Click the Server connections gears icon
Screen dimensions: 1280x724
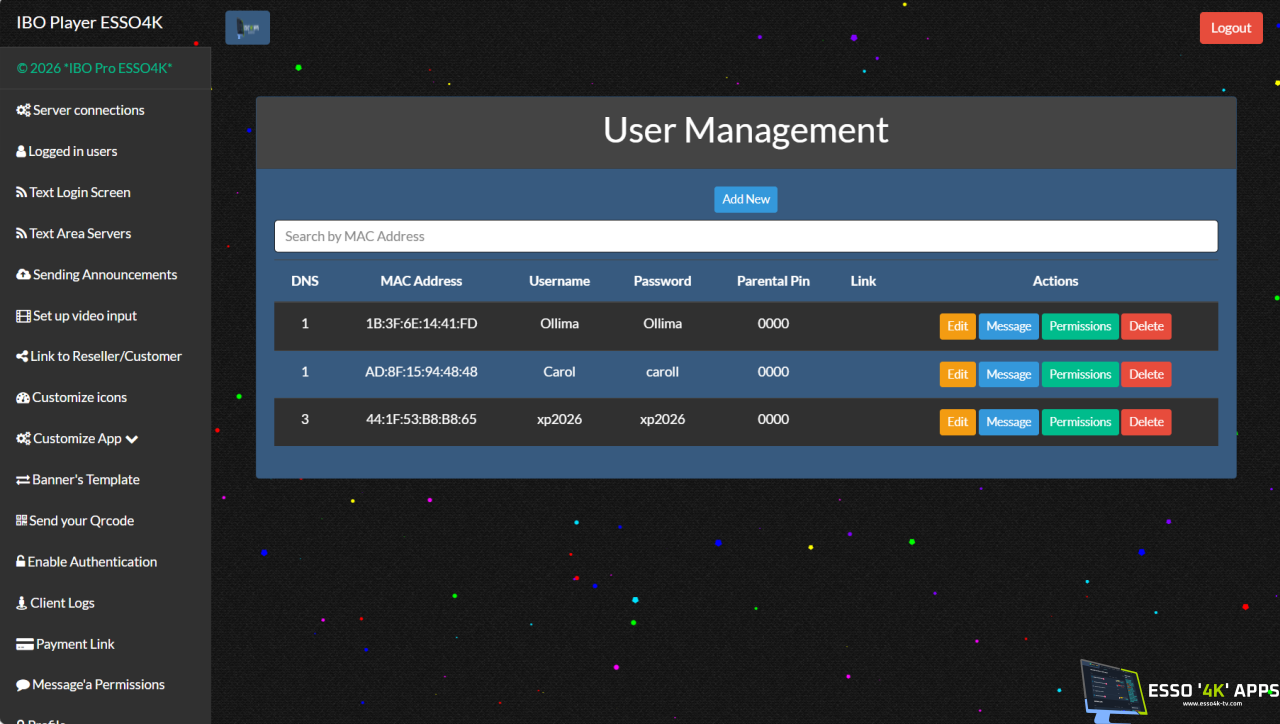pos(23,110)
